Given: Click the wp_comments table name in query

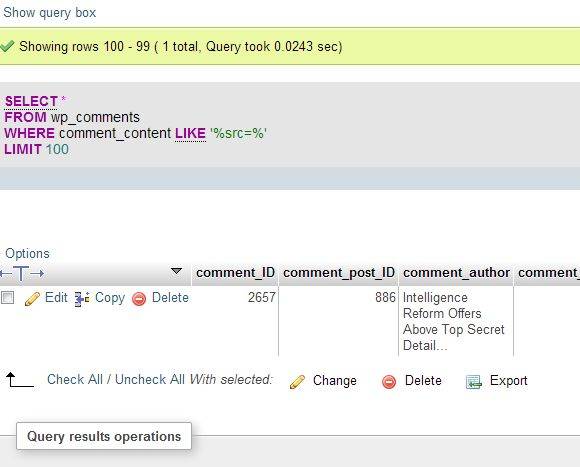Looking at the screenshot, I should 95,117.
